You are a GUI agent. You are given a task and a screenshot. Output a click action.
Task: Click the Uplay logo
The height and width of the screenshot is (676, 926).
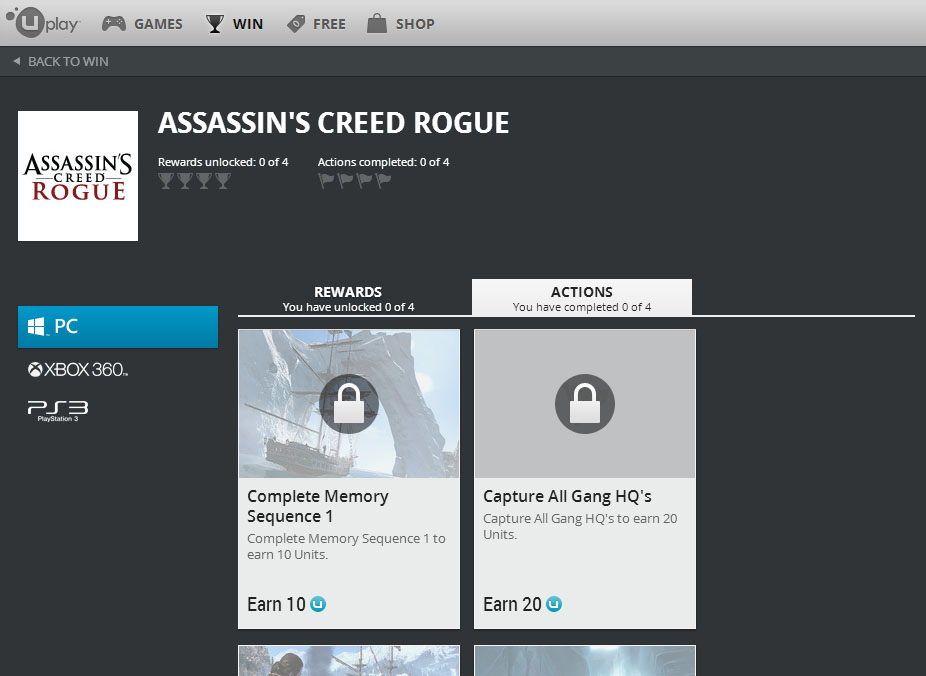pos(40,23)
